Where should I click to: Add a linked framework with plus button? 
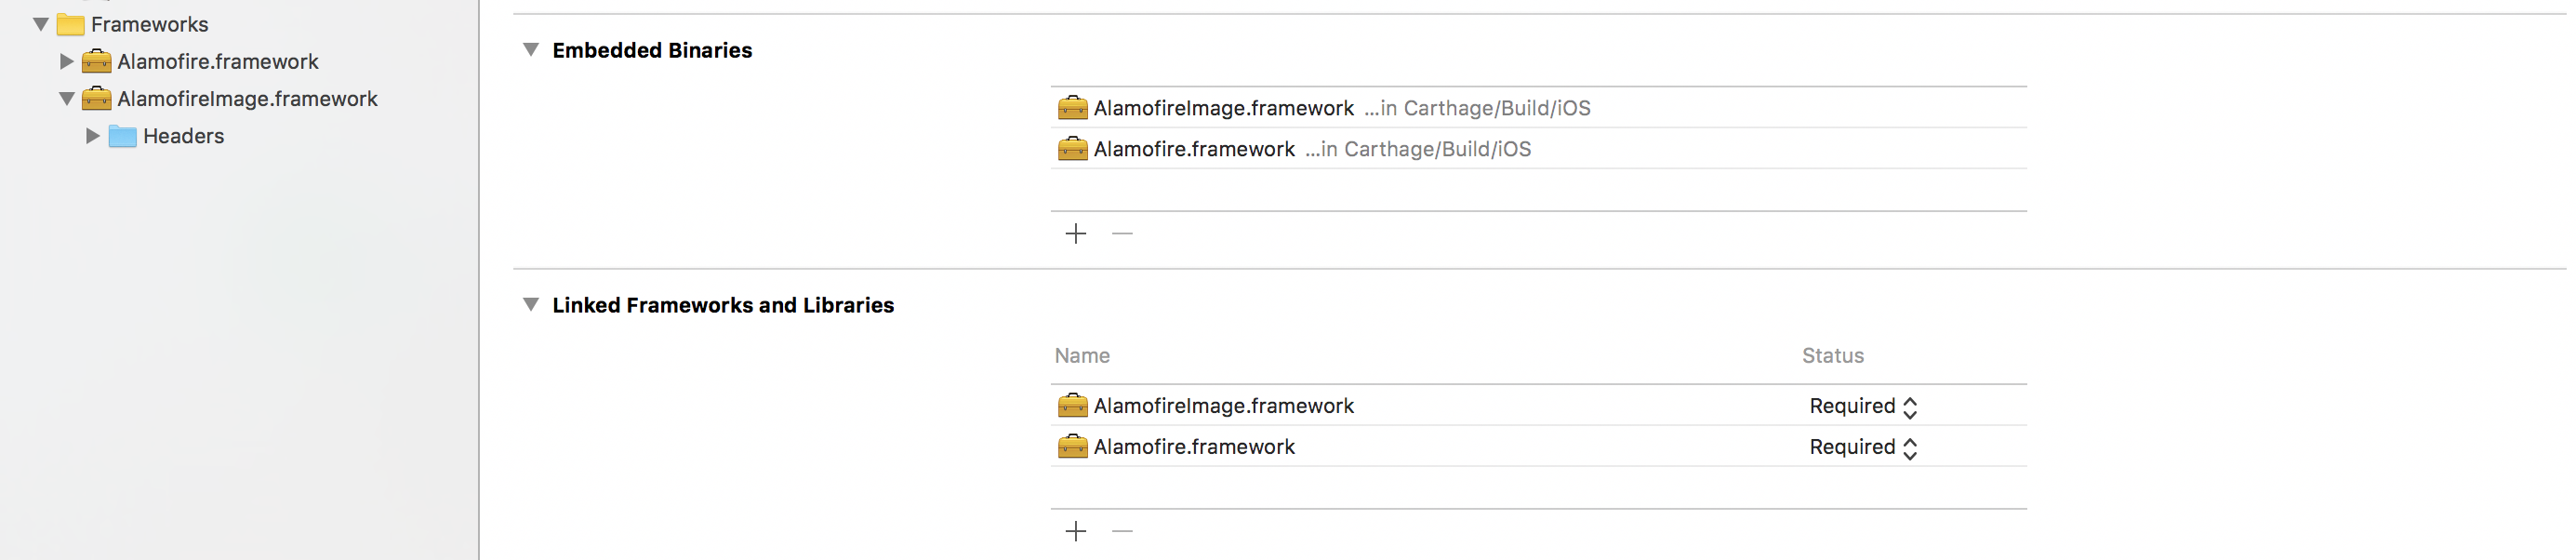(1075, 530)
